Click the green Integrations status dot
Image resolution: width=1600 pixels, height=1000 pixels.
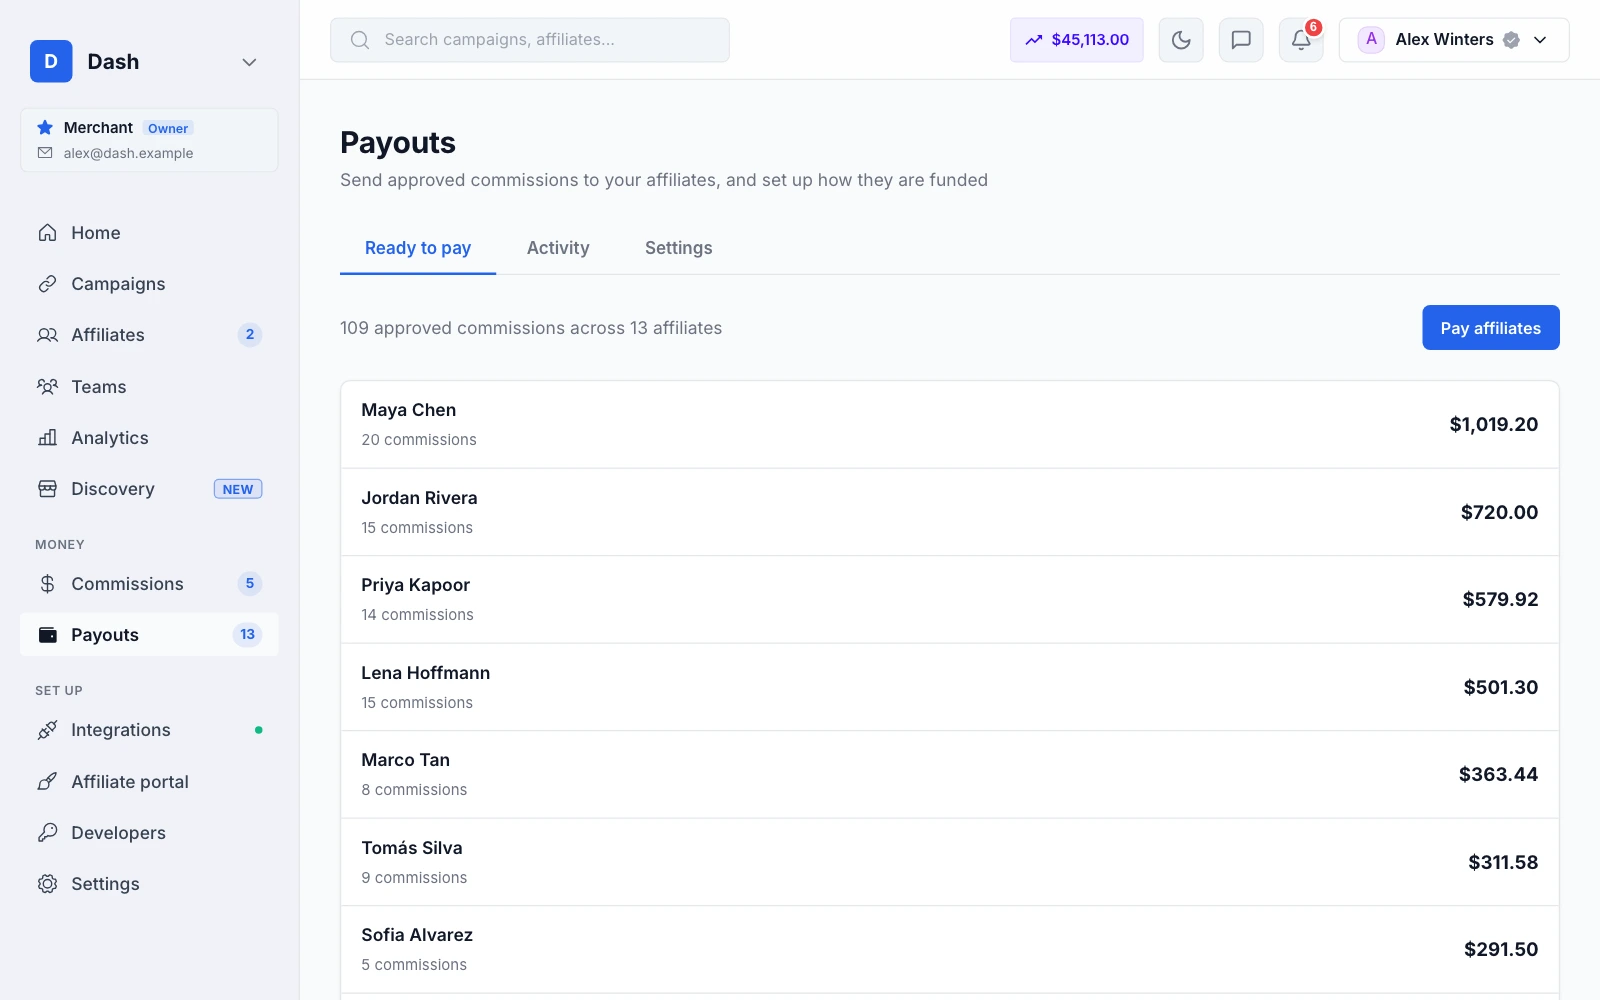[259, 730]
